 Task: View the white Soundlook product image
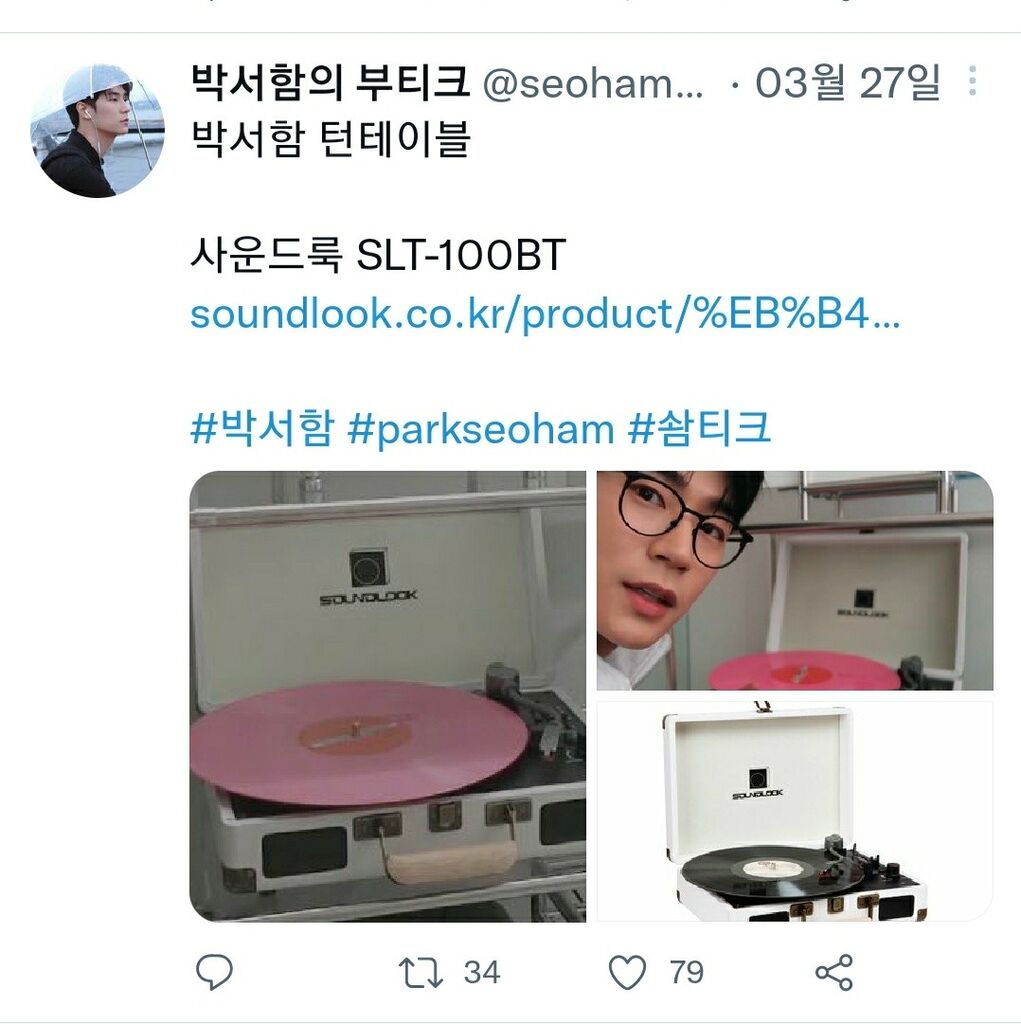[795, 812]
